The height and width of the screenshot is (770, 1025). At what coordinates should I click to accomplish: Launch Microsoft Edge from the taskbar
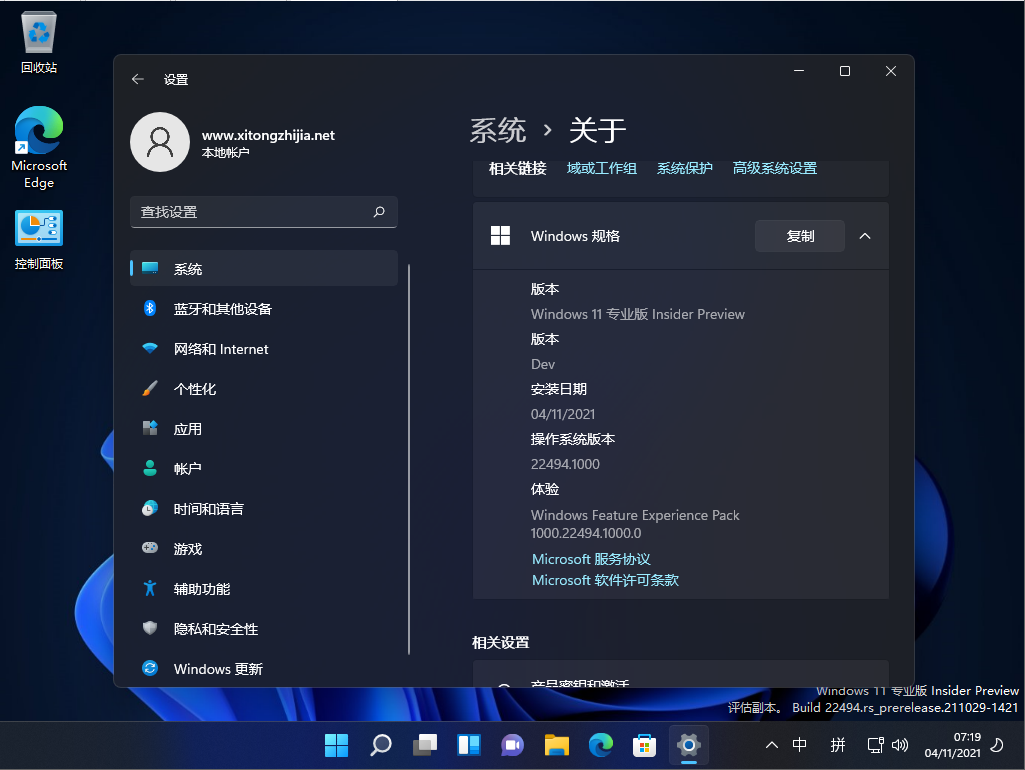click(600, 745)
